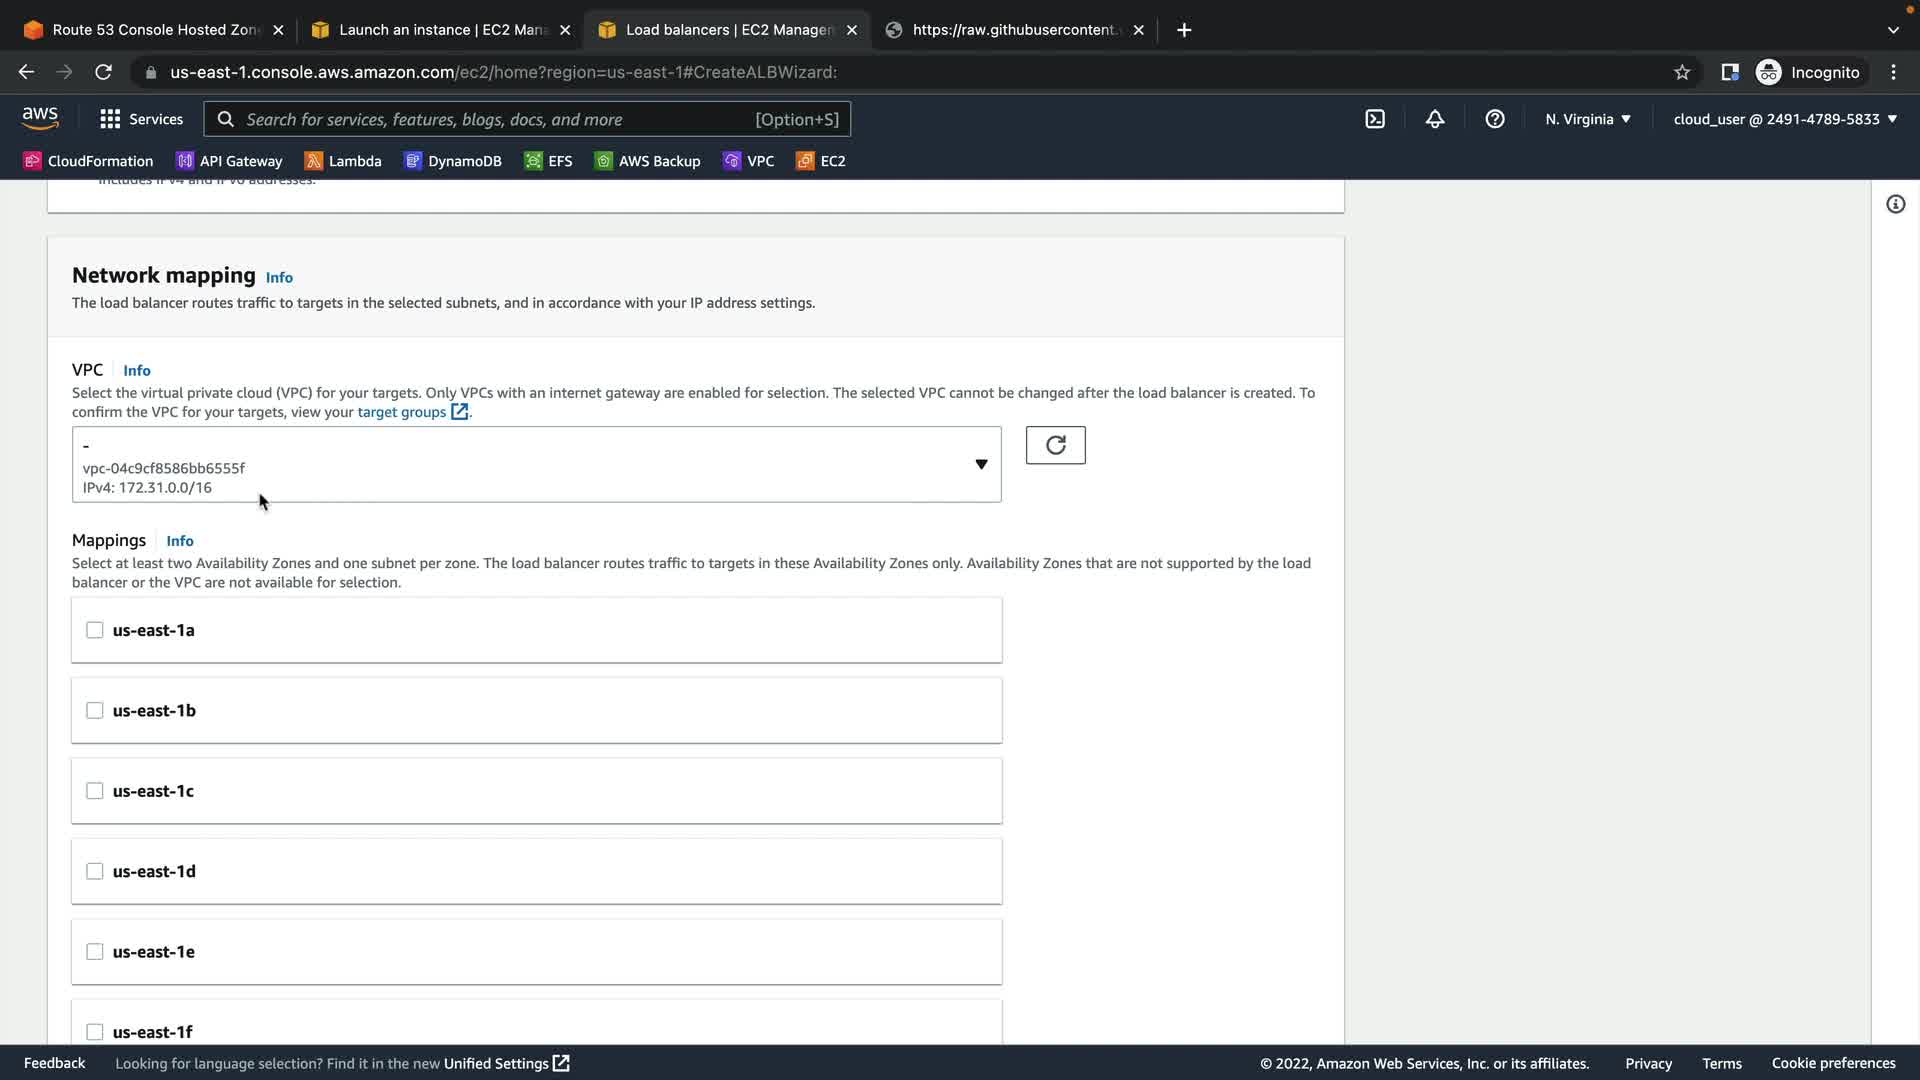Bookmark this page with star icon
Image resolution: width=1920 pixels, height=1080 pixels.
(x=1682, y=72)
